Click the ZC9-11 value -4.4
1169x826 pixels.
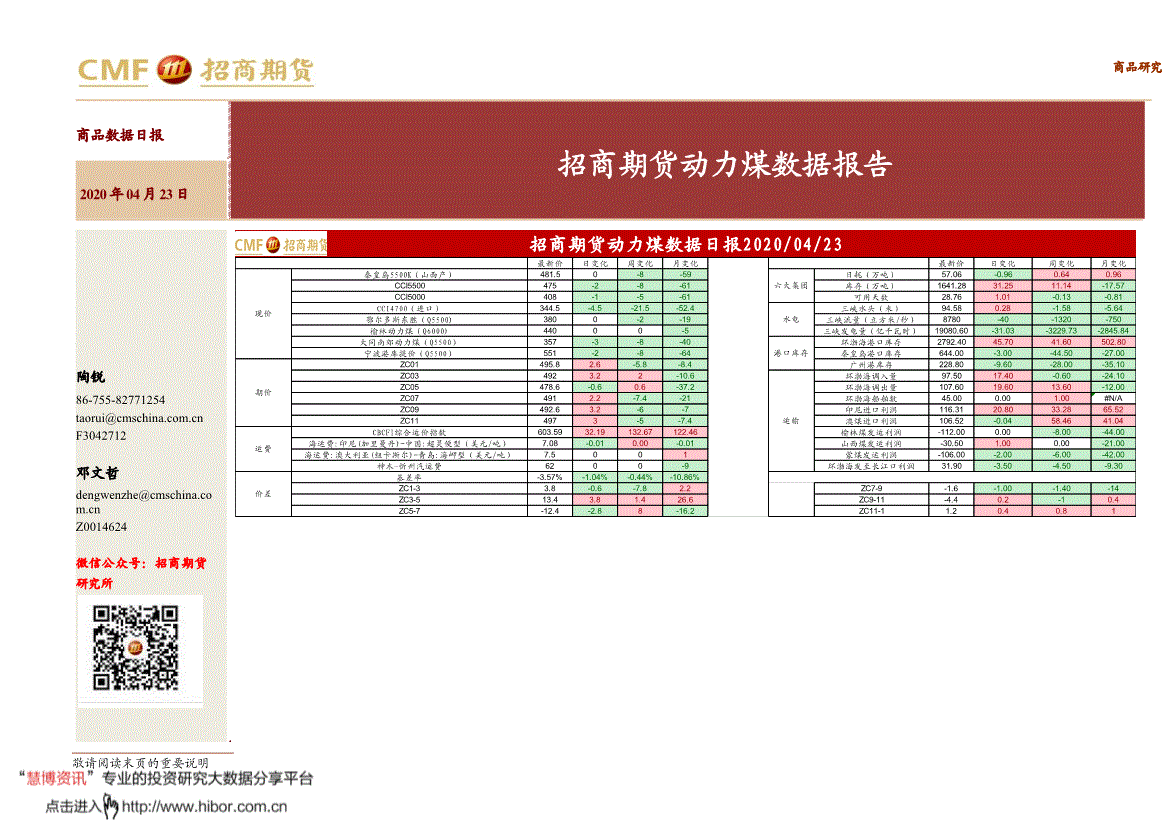click(x=951, y=499)
